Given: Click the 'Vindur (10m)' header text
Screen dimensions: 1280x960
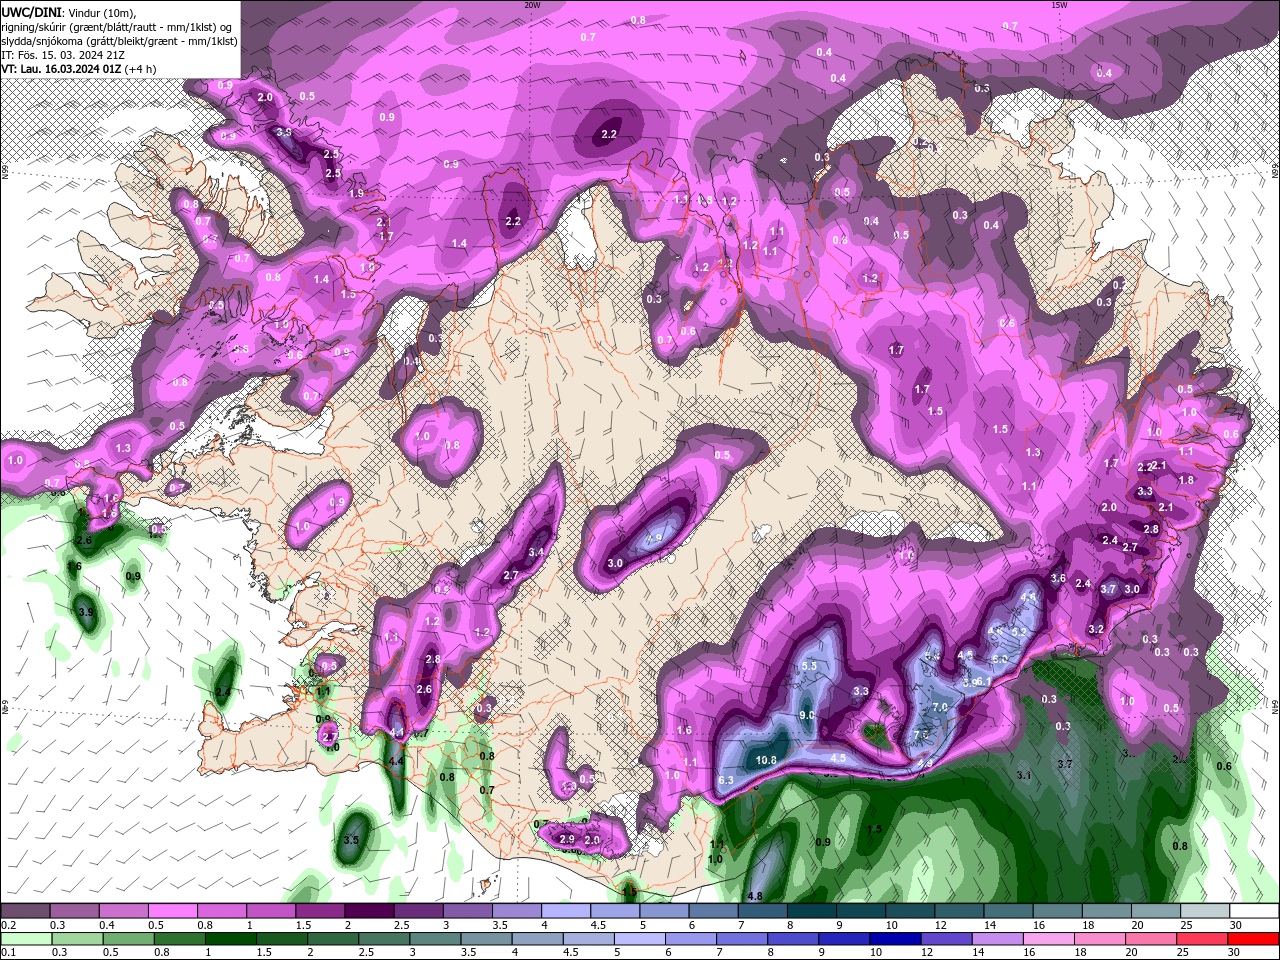Looking at the screenshot, I should point(102,12).
